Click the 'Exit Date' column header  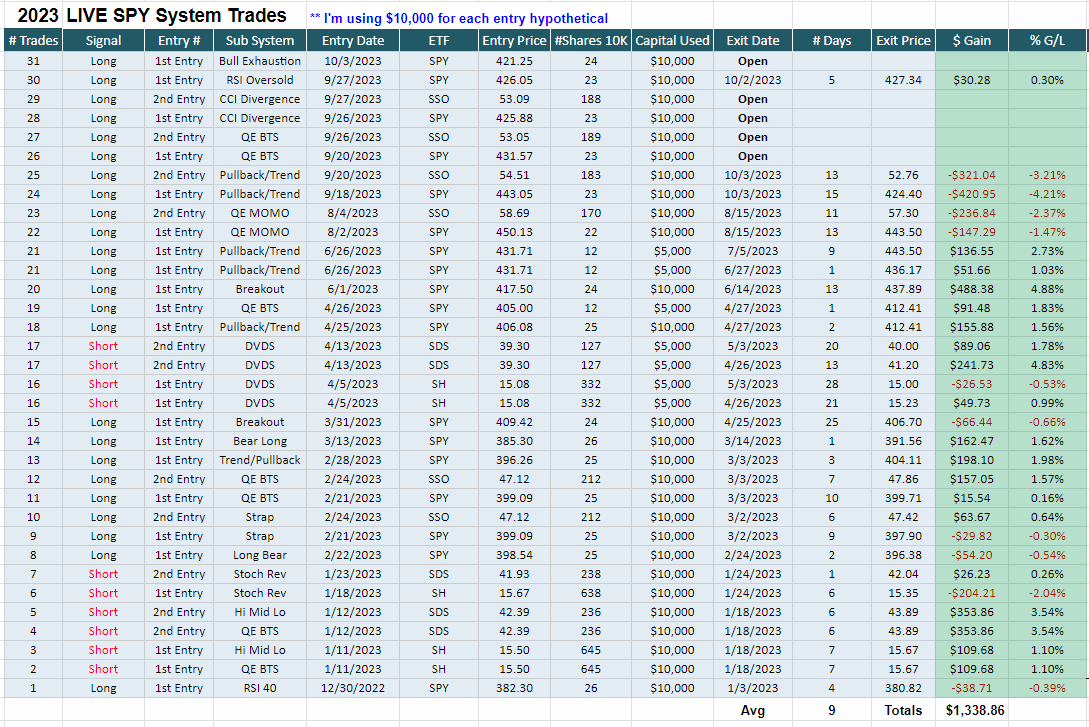pos(753,41)
